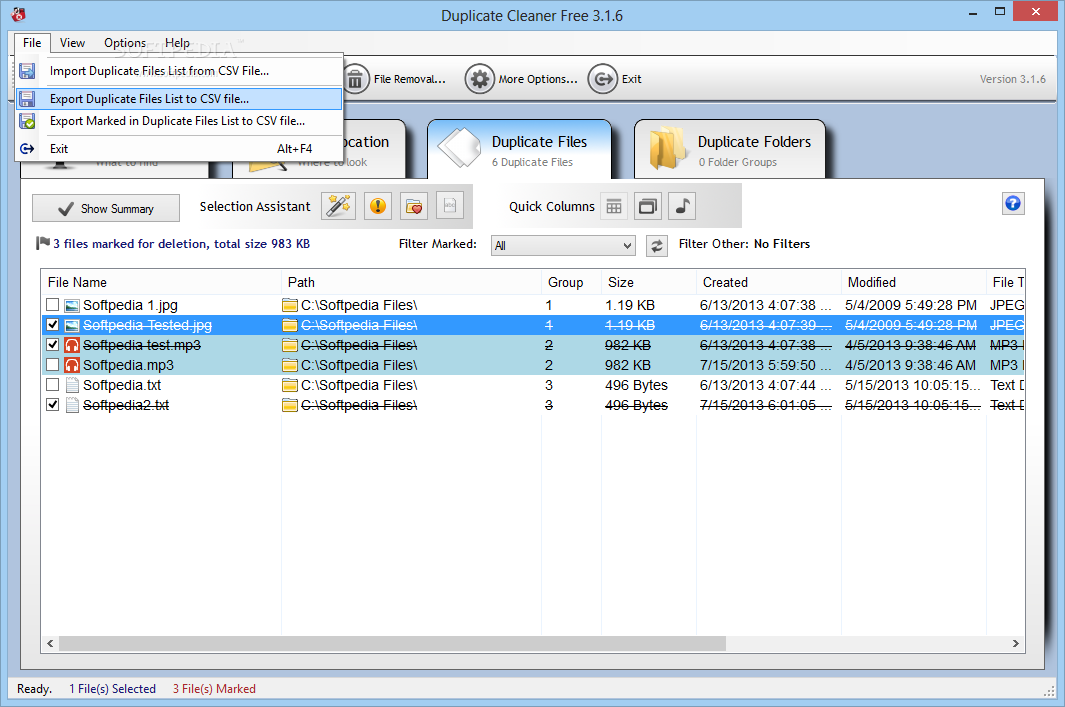Check the Softpedia.txt checkbox
The image size is (1065, 707).
52,384
